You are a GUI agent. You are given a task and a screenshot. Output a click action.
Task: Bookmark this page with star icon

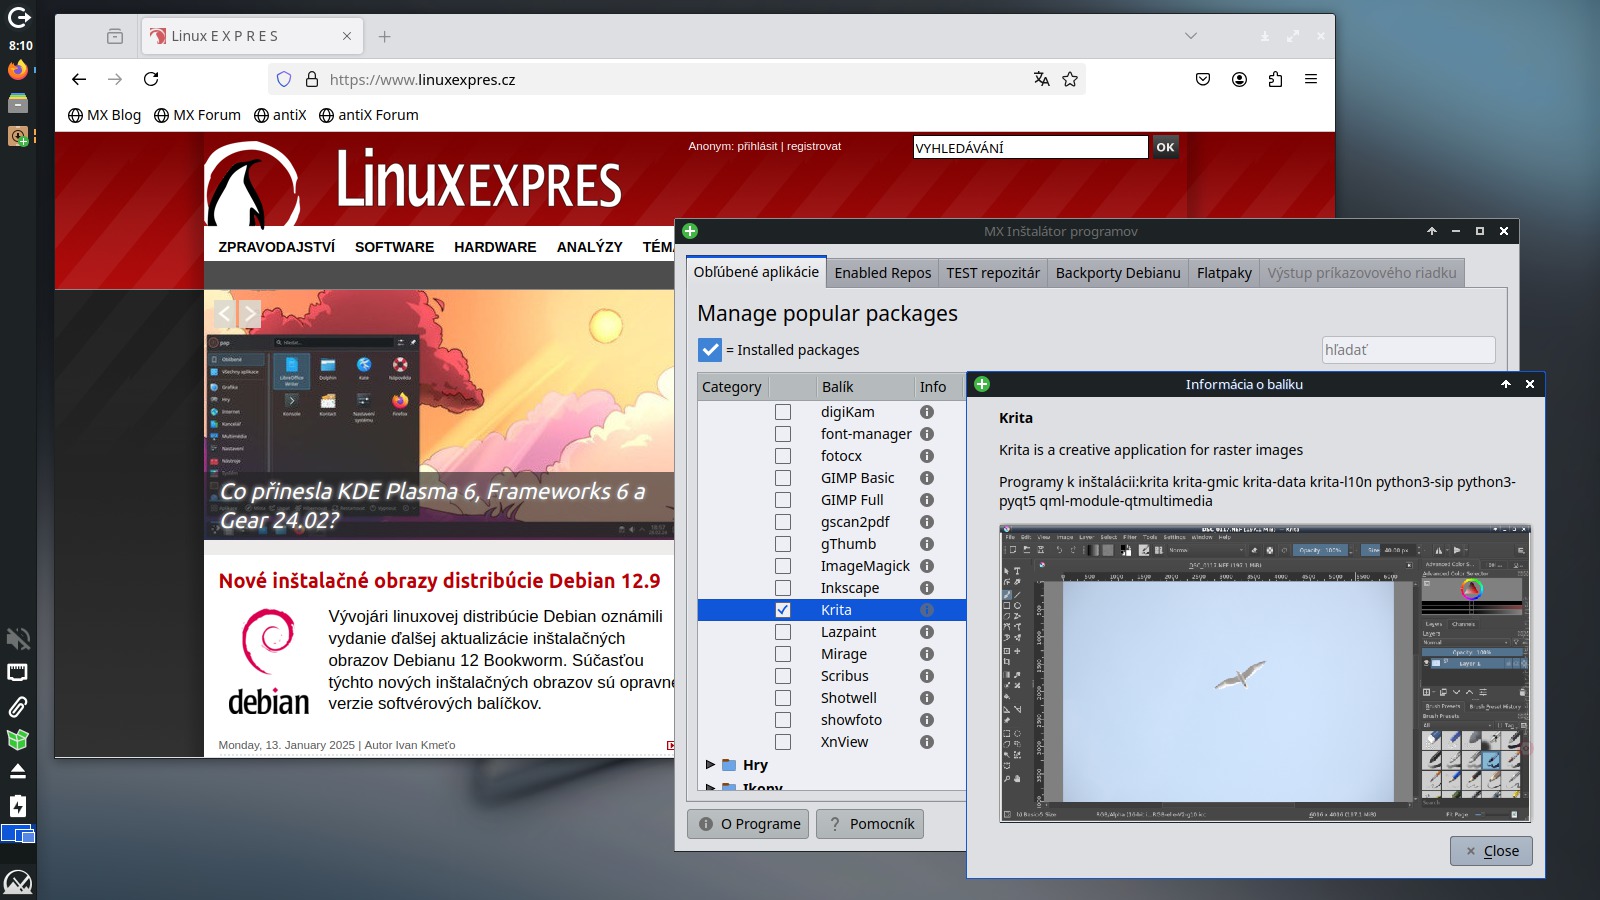point(1070,79)
